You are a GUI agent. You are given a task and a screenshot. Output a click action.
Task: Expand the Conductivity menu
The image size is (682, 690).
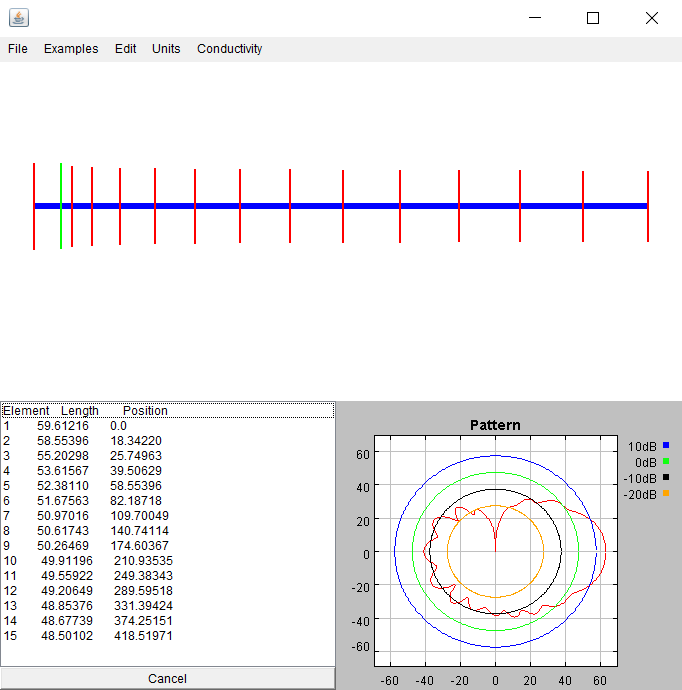click(x=229, y=49)
